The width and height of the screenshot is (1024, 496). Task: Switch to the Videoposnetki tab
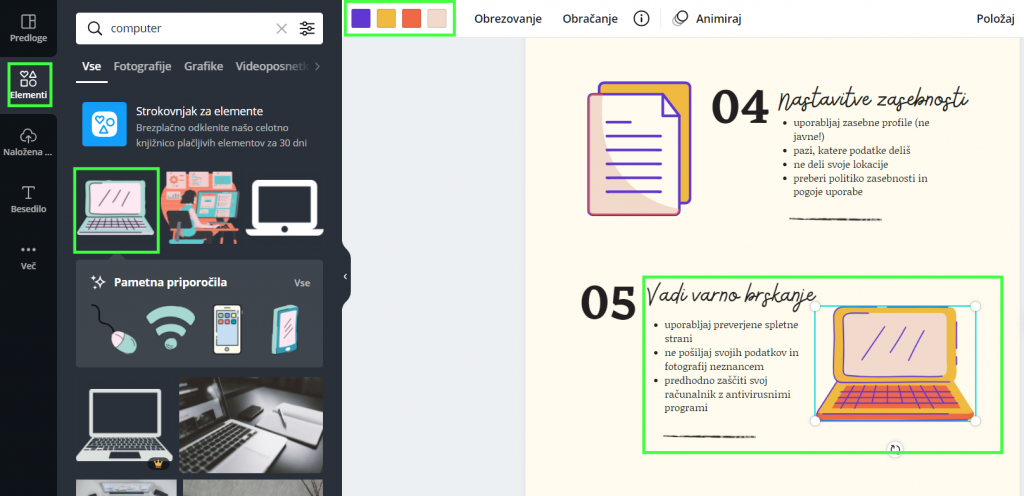coord(272,66)
